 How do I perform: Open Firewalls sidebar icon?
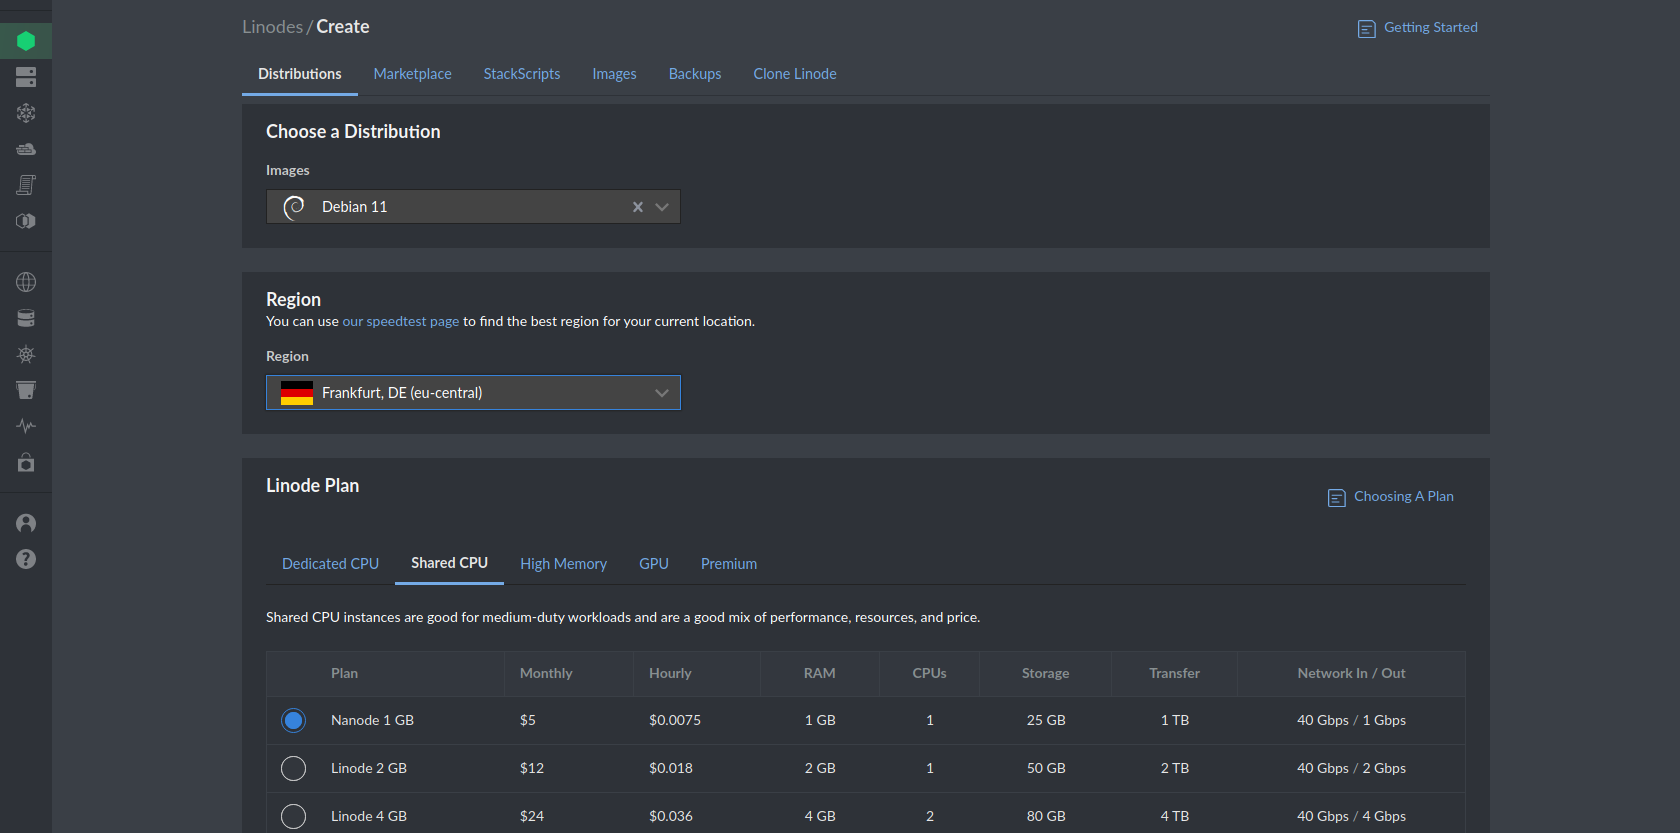click(26, 149)
